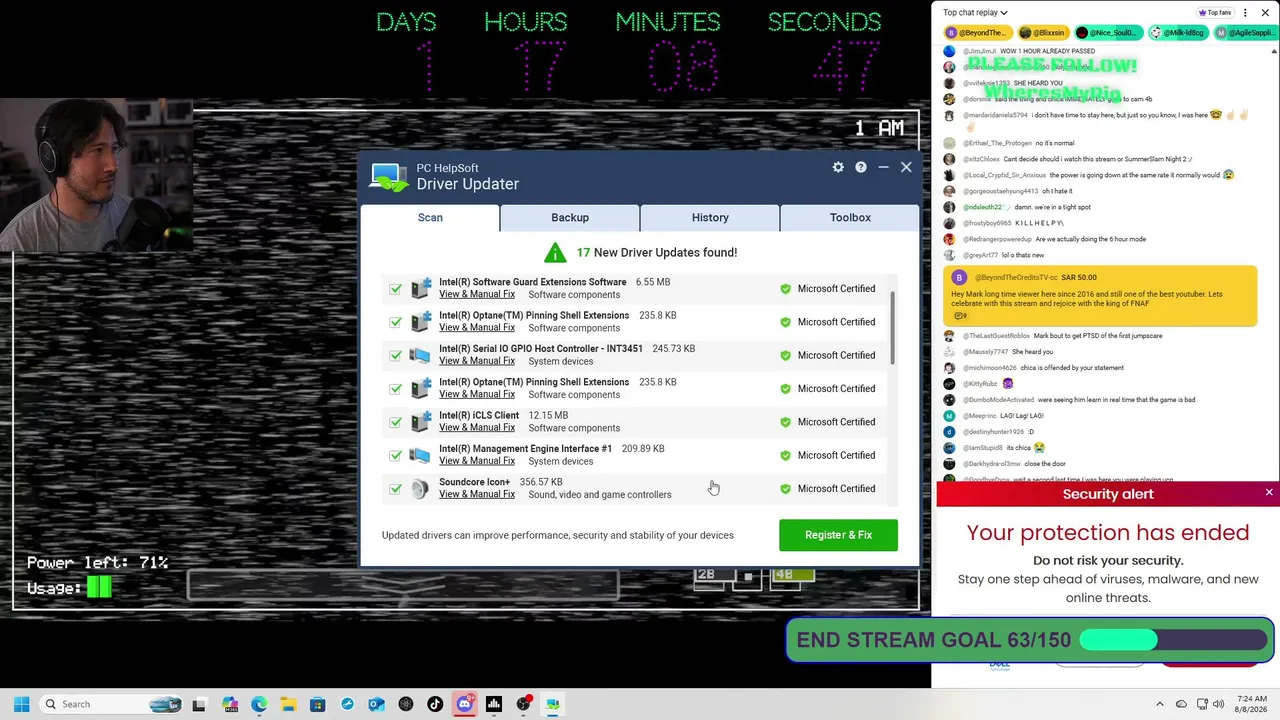Screen dimensions: 1280x720
Task: Uncheck the first Optane Pinning Shell Extensions
Action: click(396, 322)
